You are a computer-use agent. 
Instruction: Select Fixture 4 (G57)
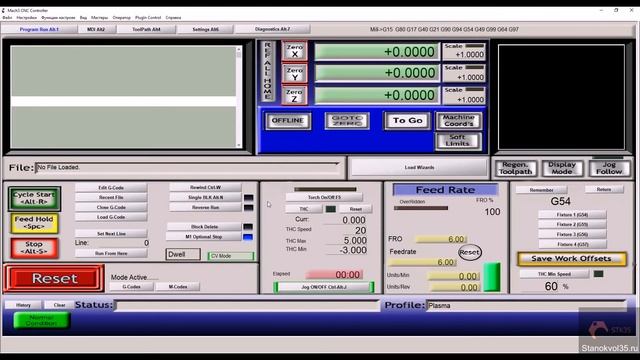pyautogui.click(x=572, y=244)
